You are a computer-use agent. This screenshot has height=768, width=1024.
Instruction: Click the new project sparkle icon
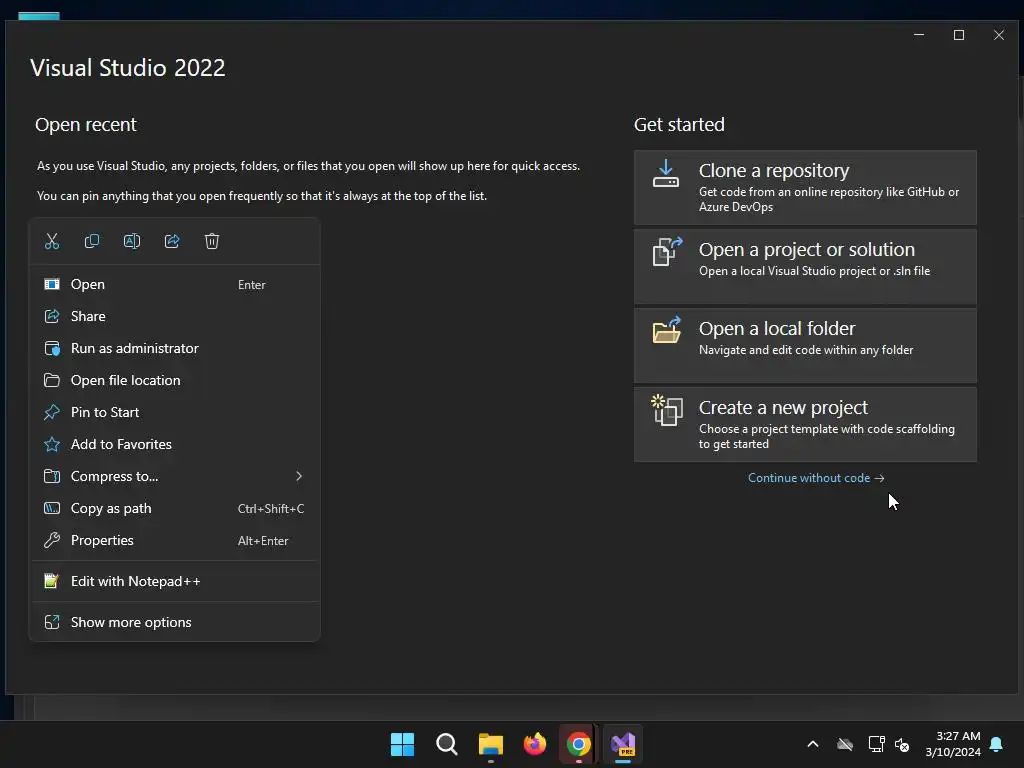(667, 410)
